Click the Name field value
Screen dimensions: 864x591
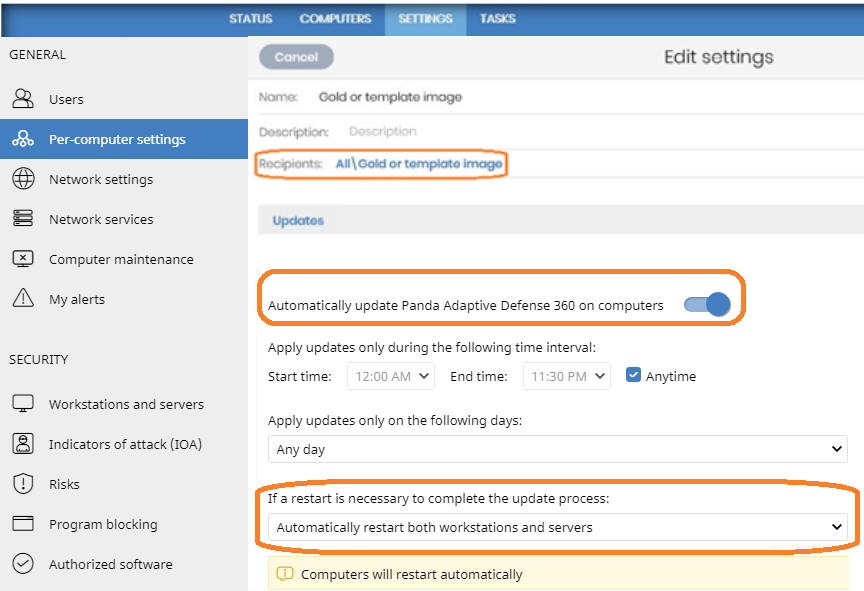390,97
